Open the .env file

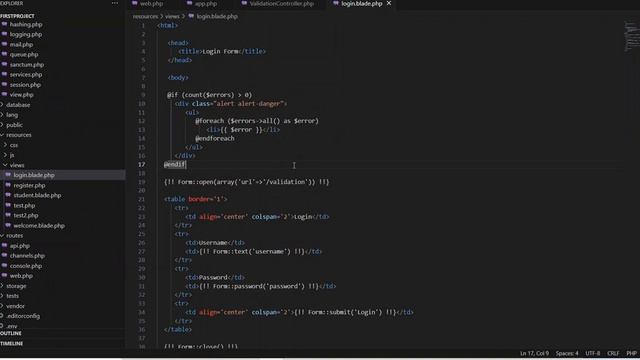coord(12,326)
